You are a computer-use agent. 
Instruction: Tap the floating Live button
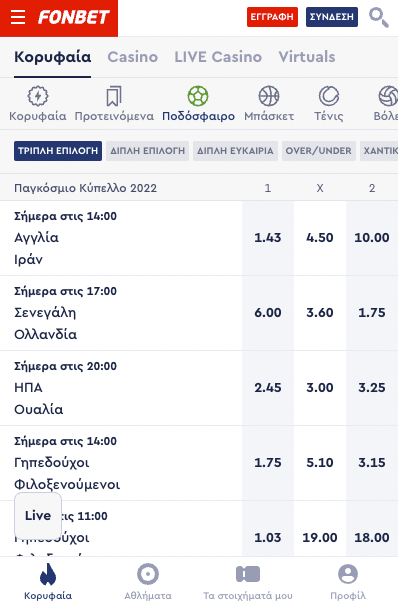[x=38, y=515]
